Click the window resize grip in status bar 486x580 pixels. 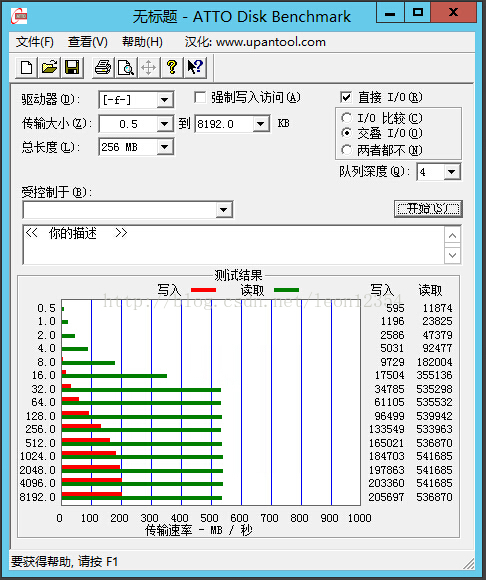click(468, 563)
